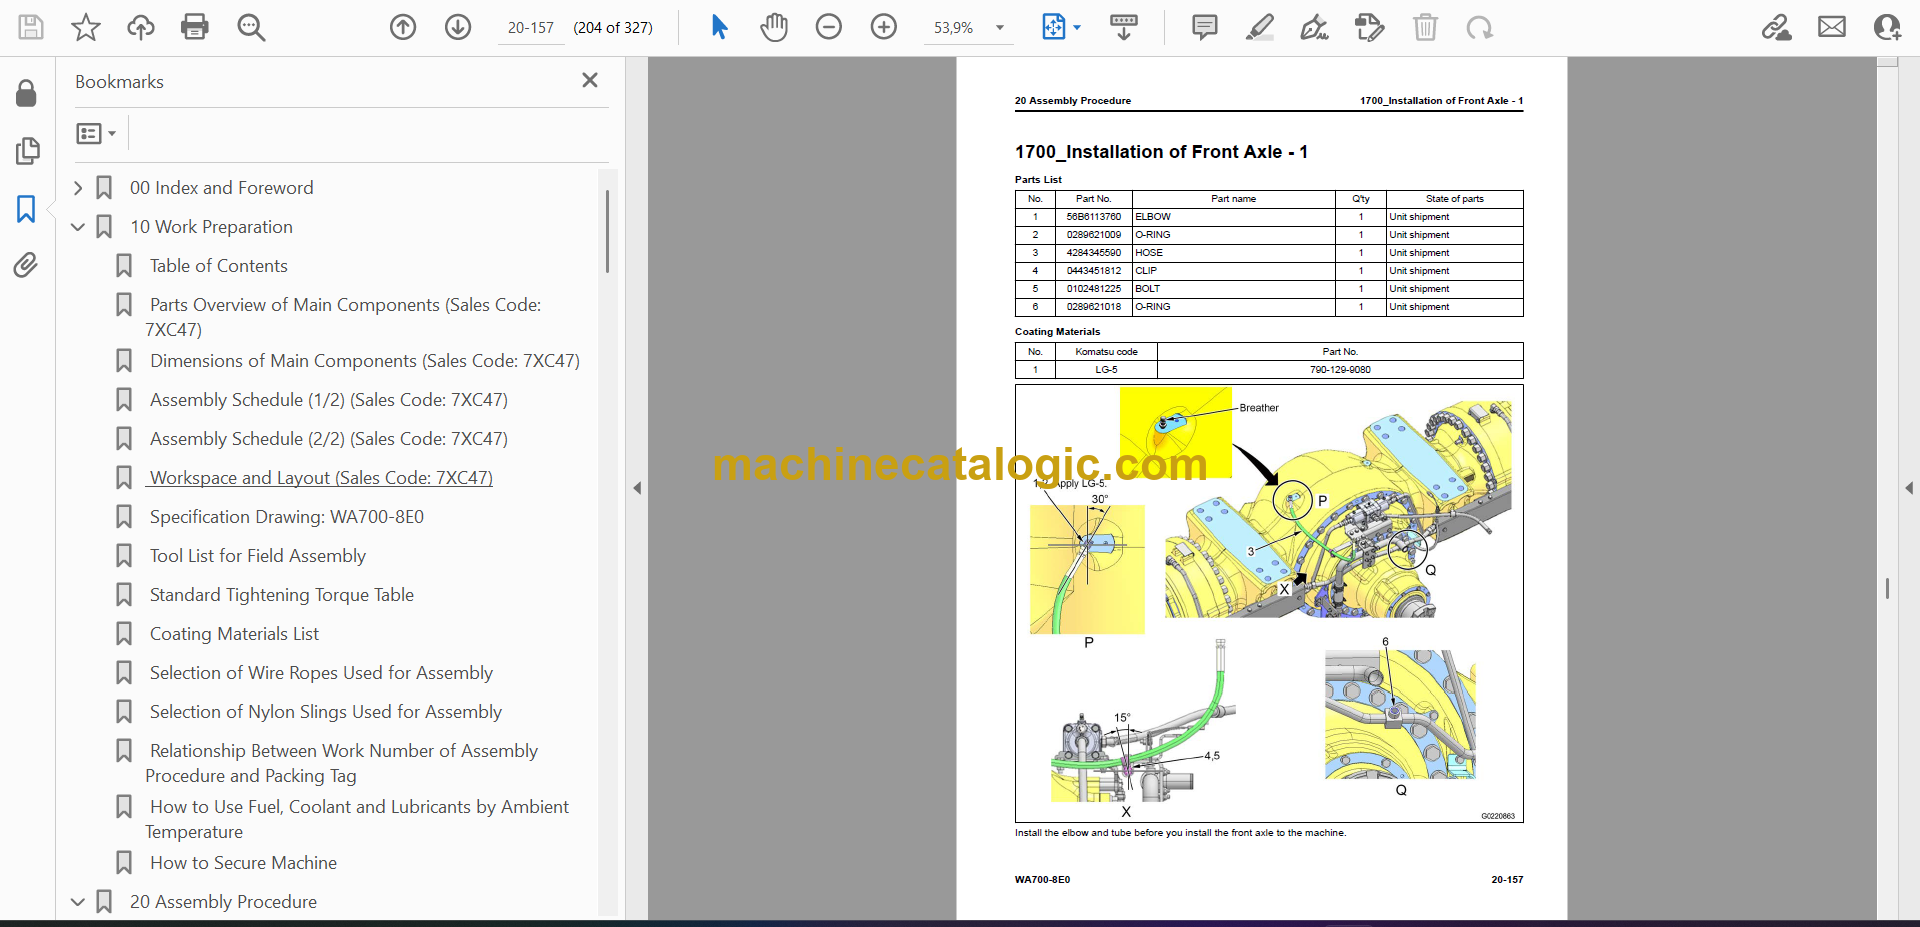Send document by email icon
Viewport: 1920px width, 927px height.
tap(1832, 27)
